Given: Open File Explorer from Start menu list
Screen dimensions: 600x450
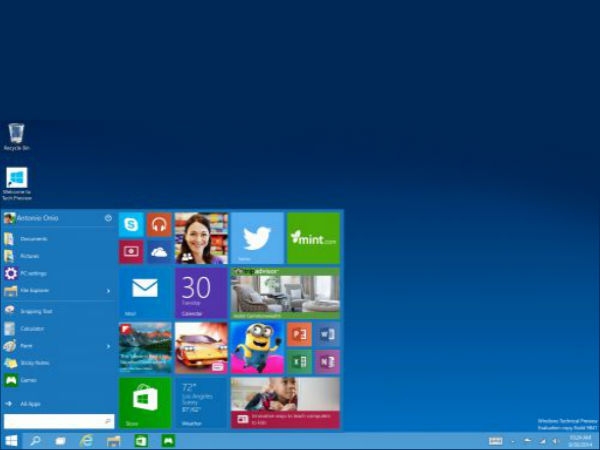Looking at the screenshot, I should coord(54,291).
